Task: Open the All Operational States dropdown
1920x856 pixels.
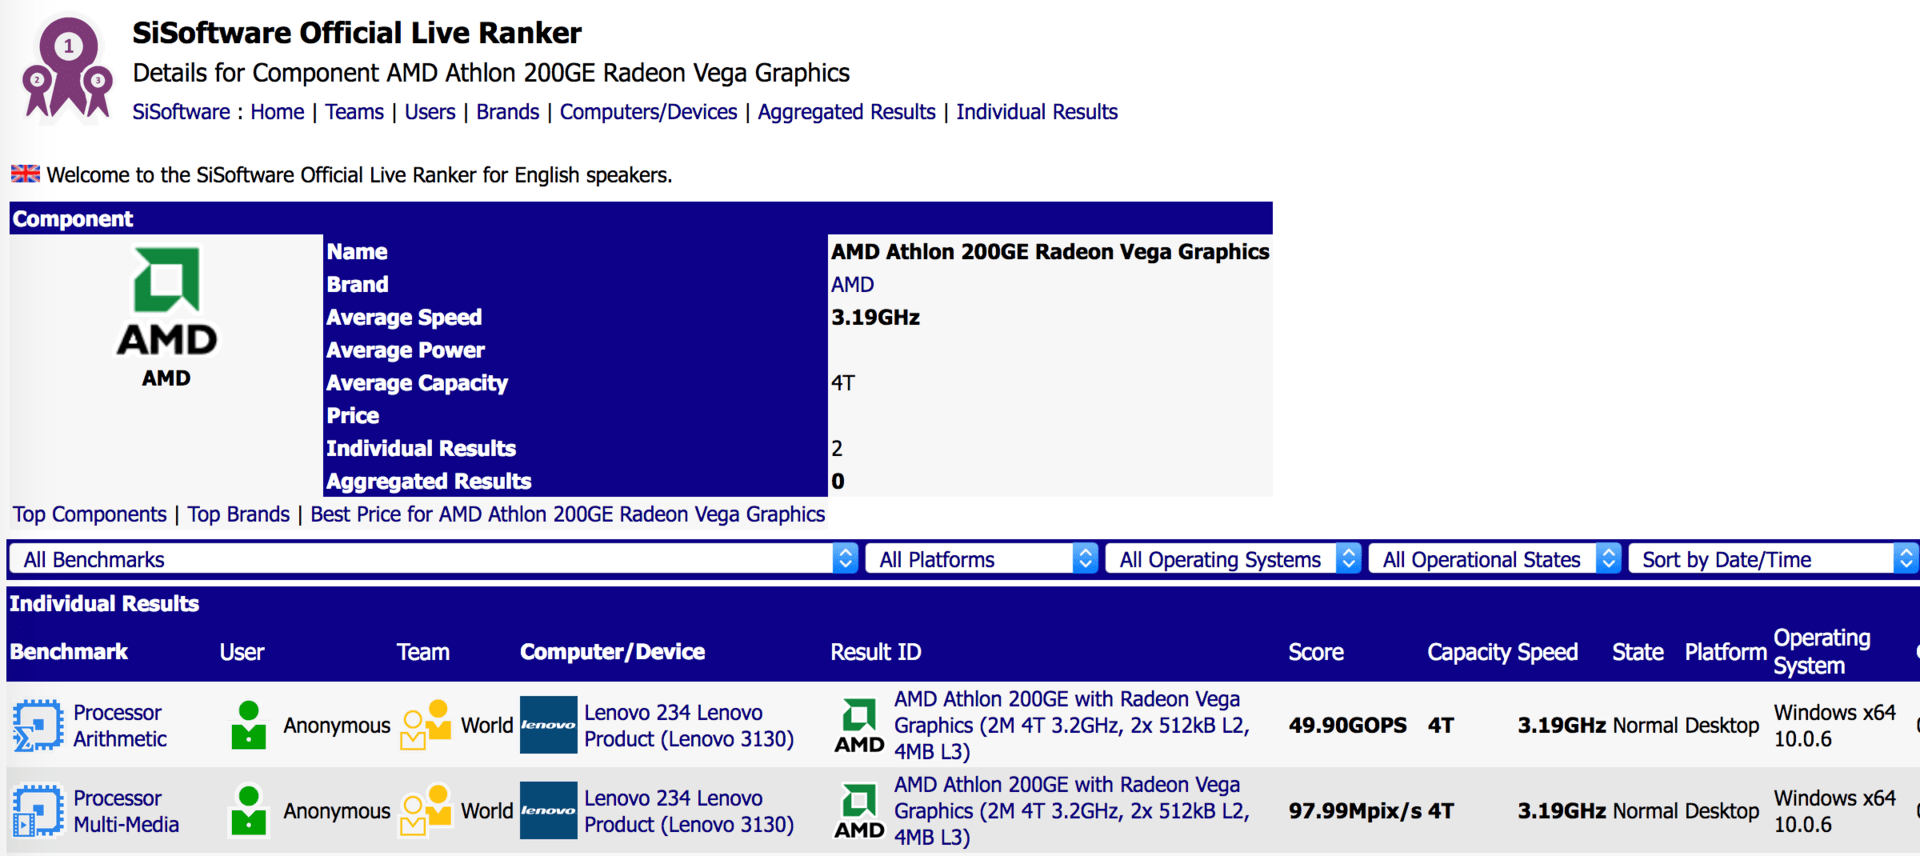Action: coord(1494,559)
